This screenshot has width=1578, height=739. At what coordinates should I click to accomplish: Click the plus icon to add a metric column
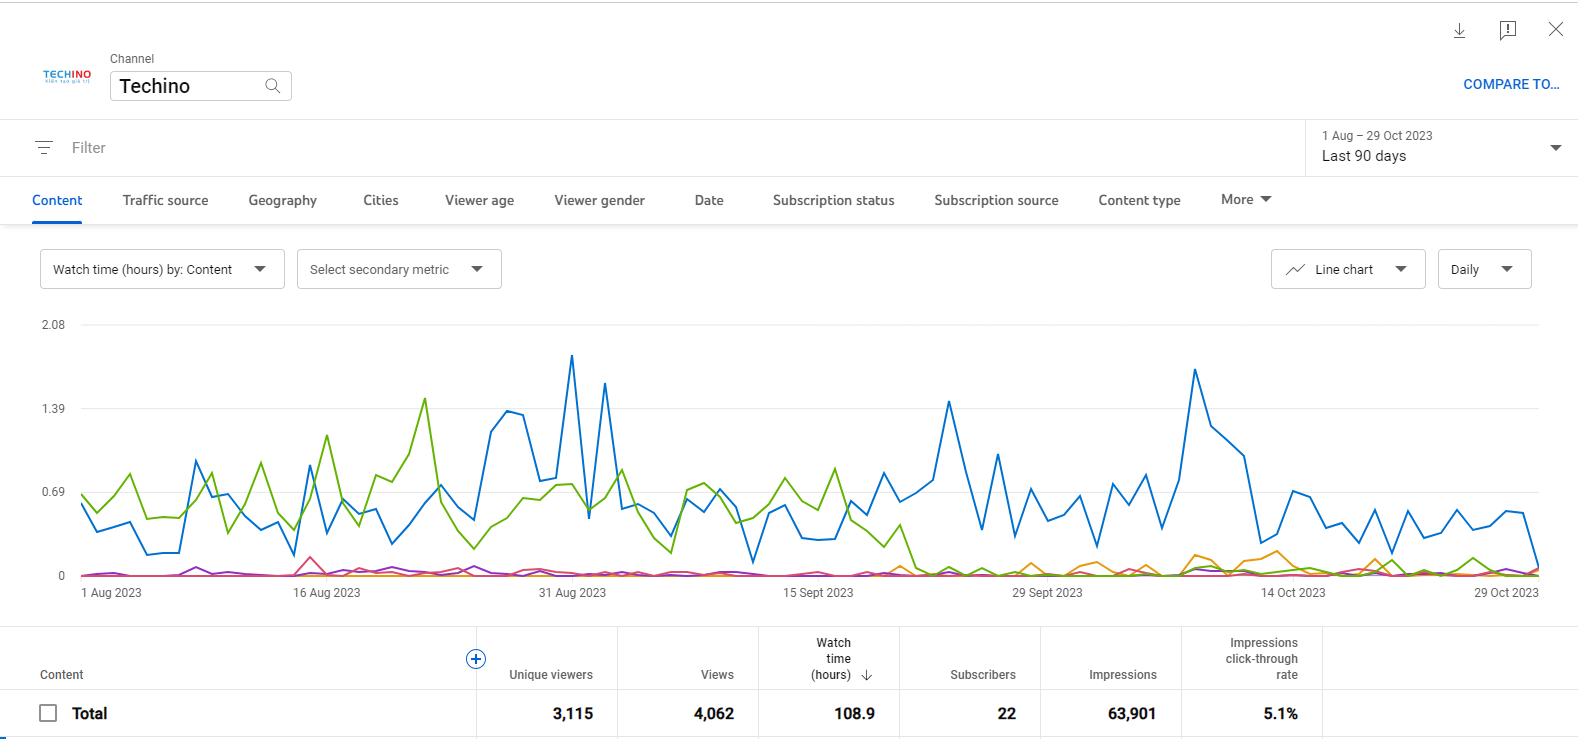[x=476, y=659]
